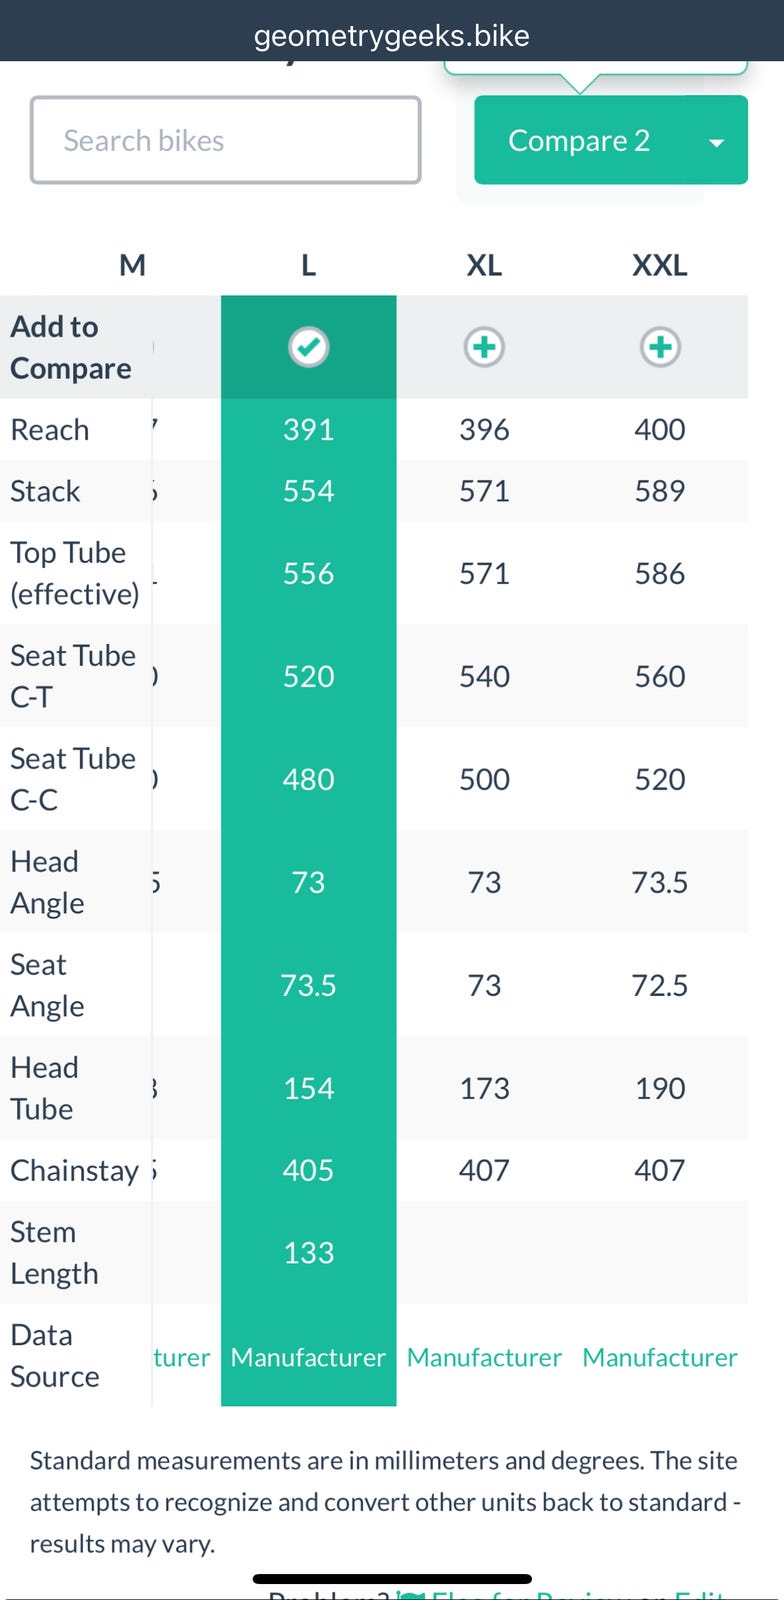
Task: Uncheck the L size compare checkmark
Action: coord(308,347)
